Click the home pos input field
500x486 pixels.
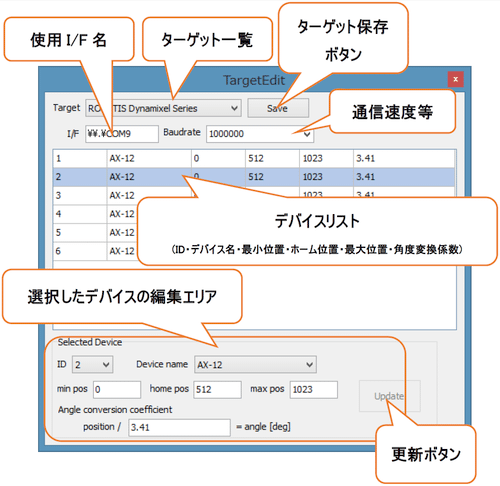217,389
